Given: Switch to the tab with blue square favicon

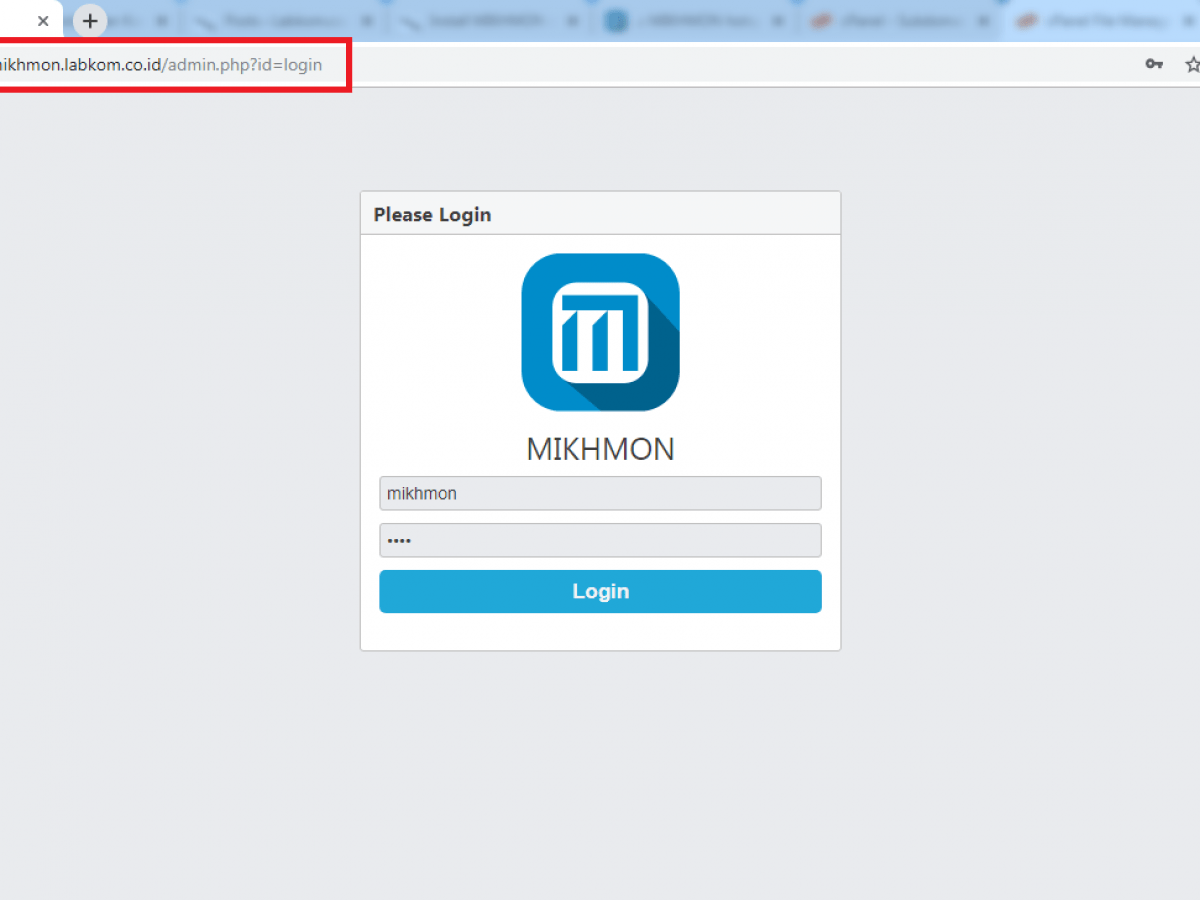Looking at the screenshot, I should pos(695,20).
